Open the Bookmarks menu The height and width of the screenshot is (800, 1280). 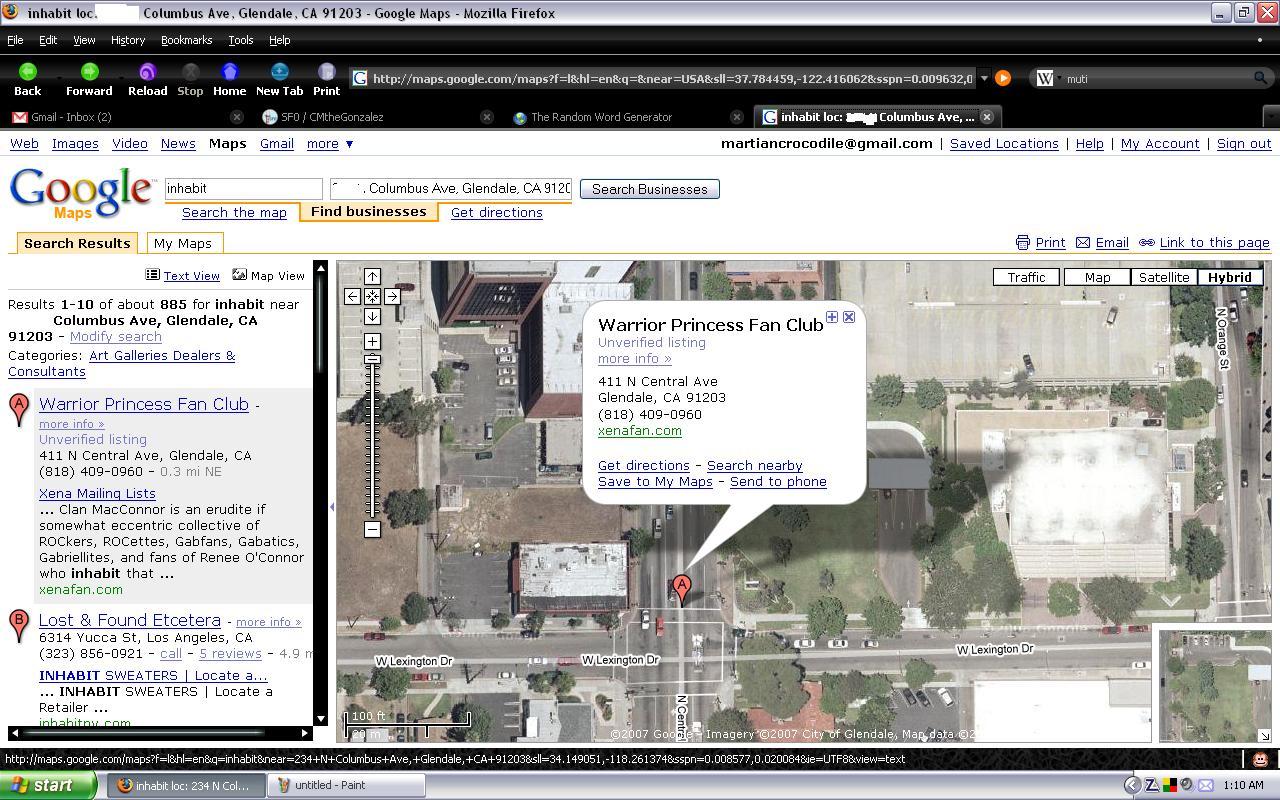point(186,40)
